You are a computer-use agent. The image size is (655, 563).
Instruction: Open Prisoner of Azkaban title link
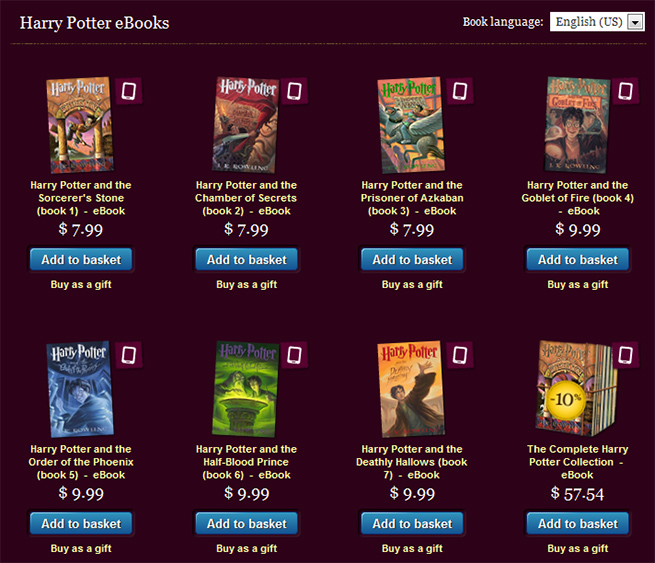pos(412,198)
